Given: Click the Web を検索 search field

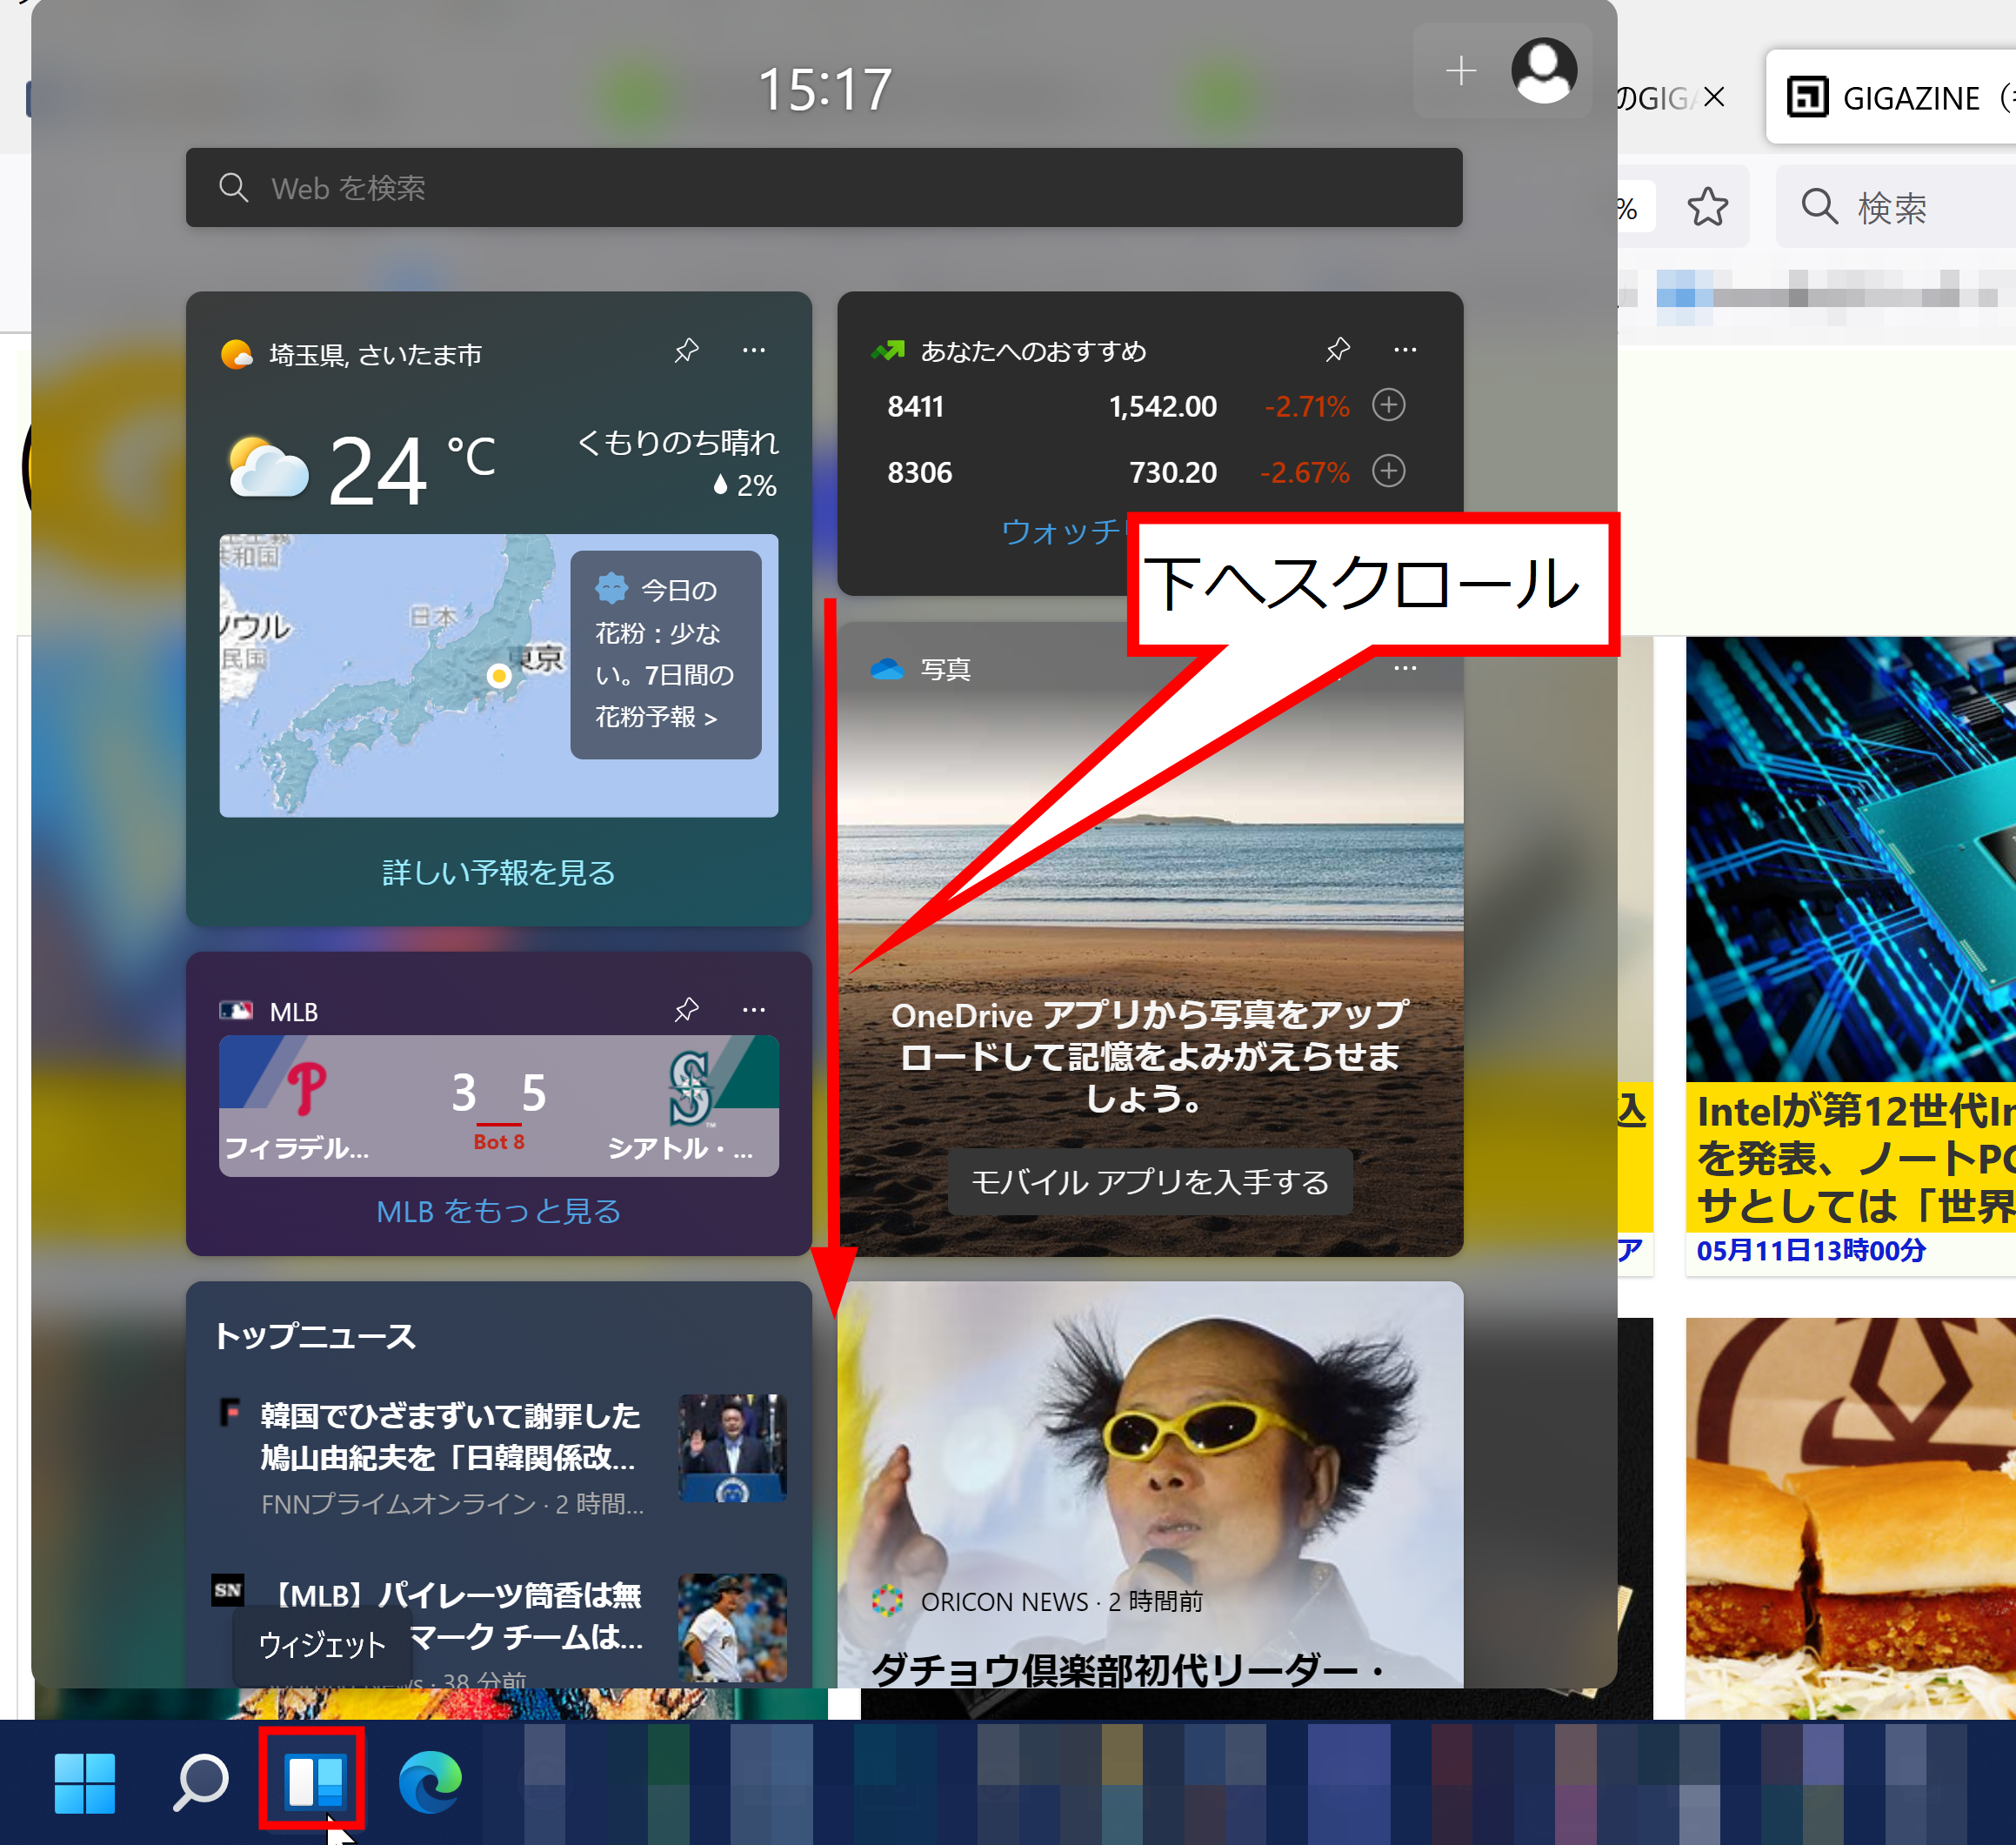Looking at the screenshot, I should (x=823, y=188).
